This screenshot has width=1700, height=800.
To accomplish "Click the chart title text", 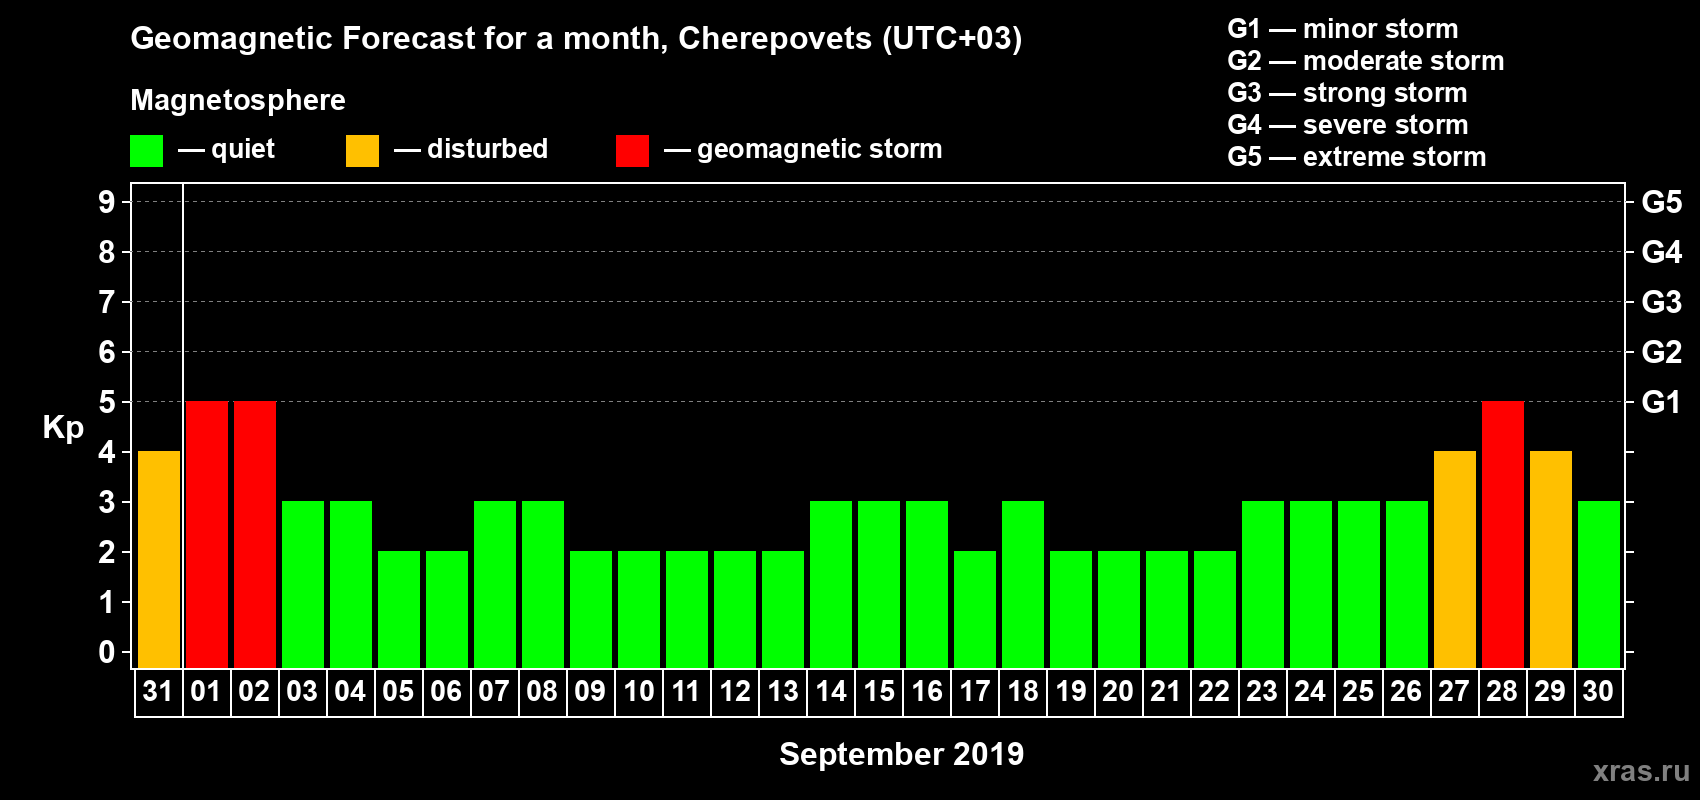I will [576, 39].
